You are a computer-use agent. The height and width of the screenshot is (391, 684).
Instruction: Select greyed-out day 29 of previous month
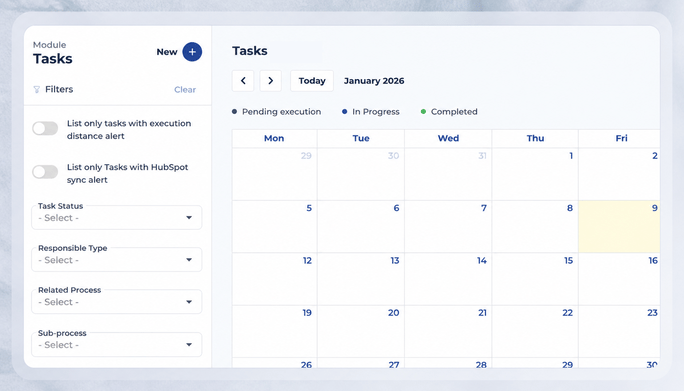(274, 174)
